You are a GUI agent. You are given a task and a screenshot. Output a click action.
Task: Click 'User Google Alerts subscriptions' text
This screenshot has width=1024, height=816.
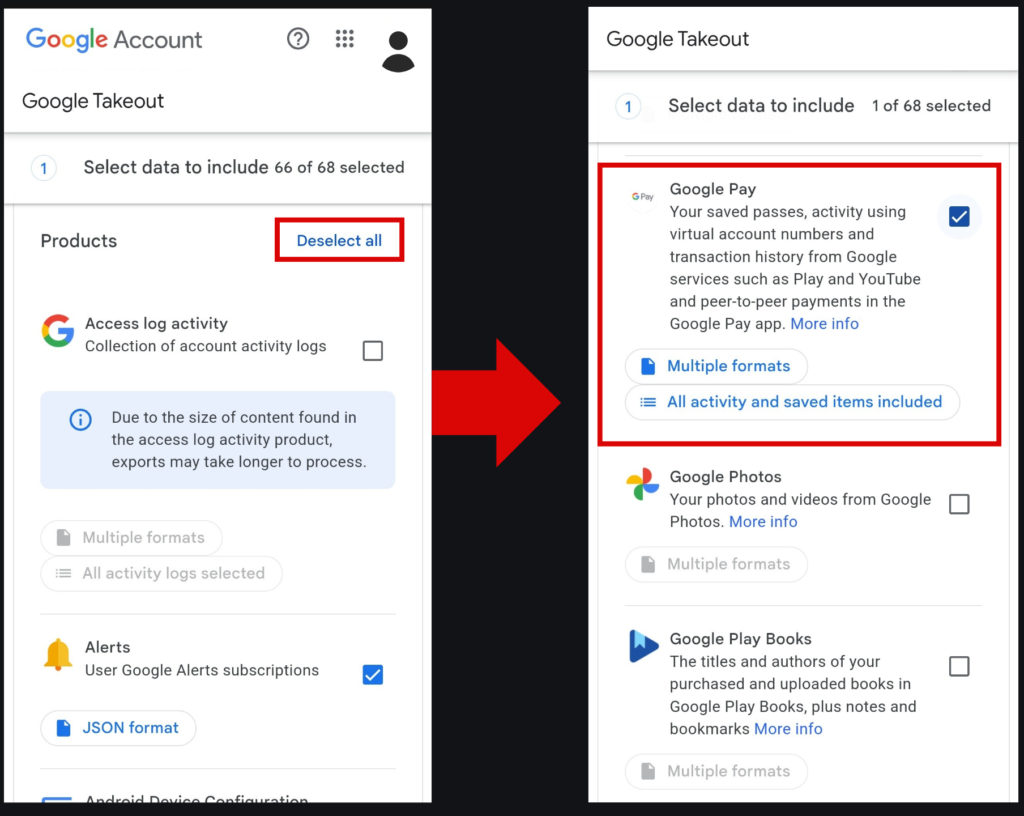pos(202,670)
